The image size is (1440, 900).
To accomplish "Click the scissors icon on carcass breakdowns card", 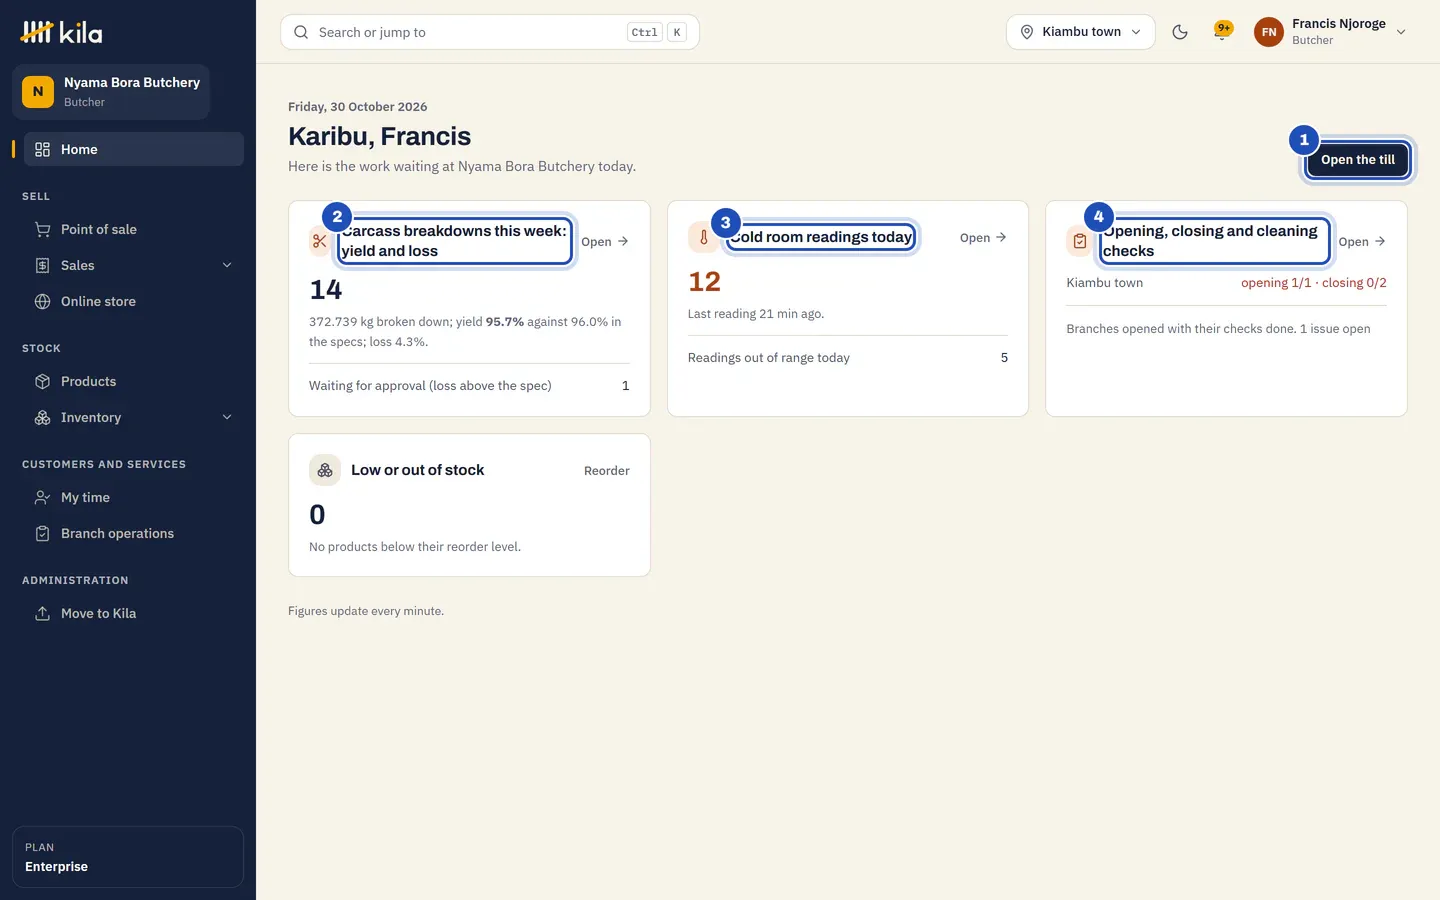I will coord(320,241).
